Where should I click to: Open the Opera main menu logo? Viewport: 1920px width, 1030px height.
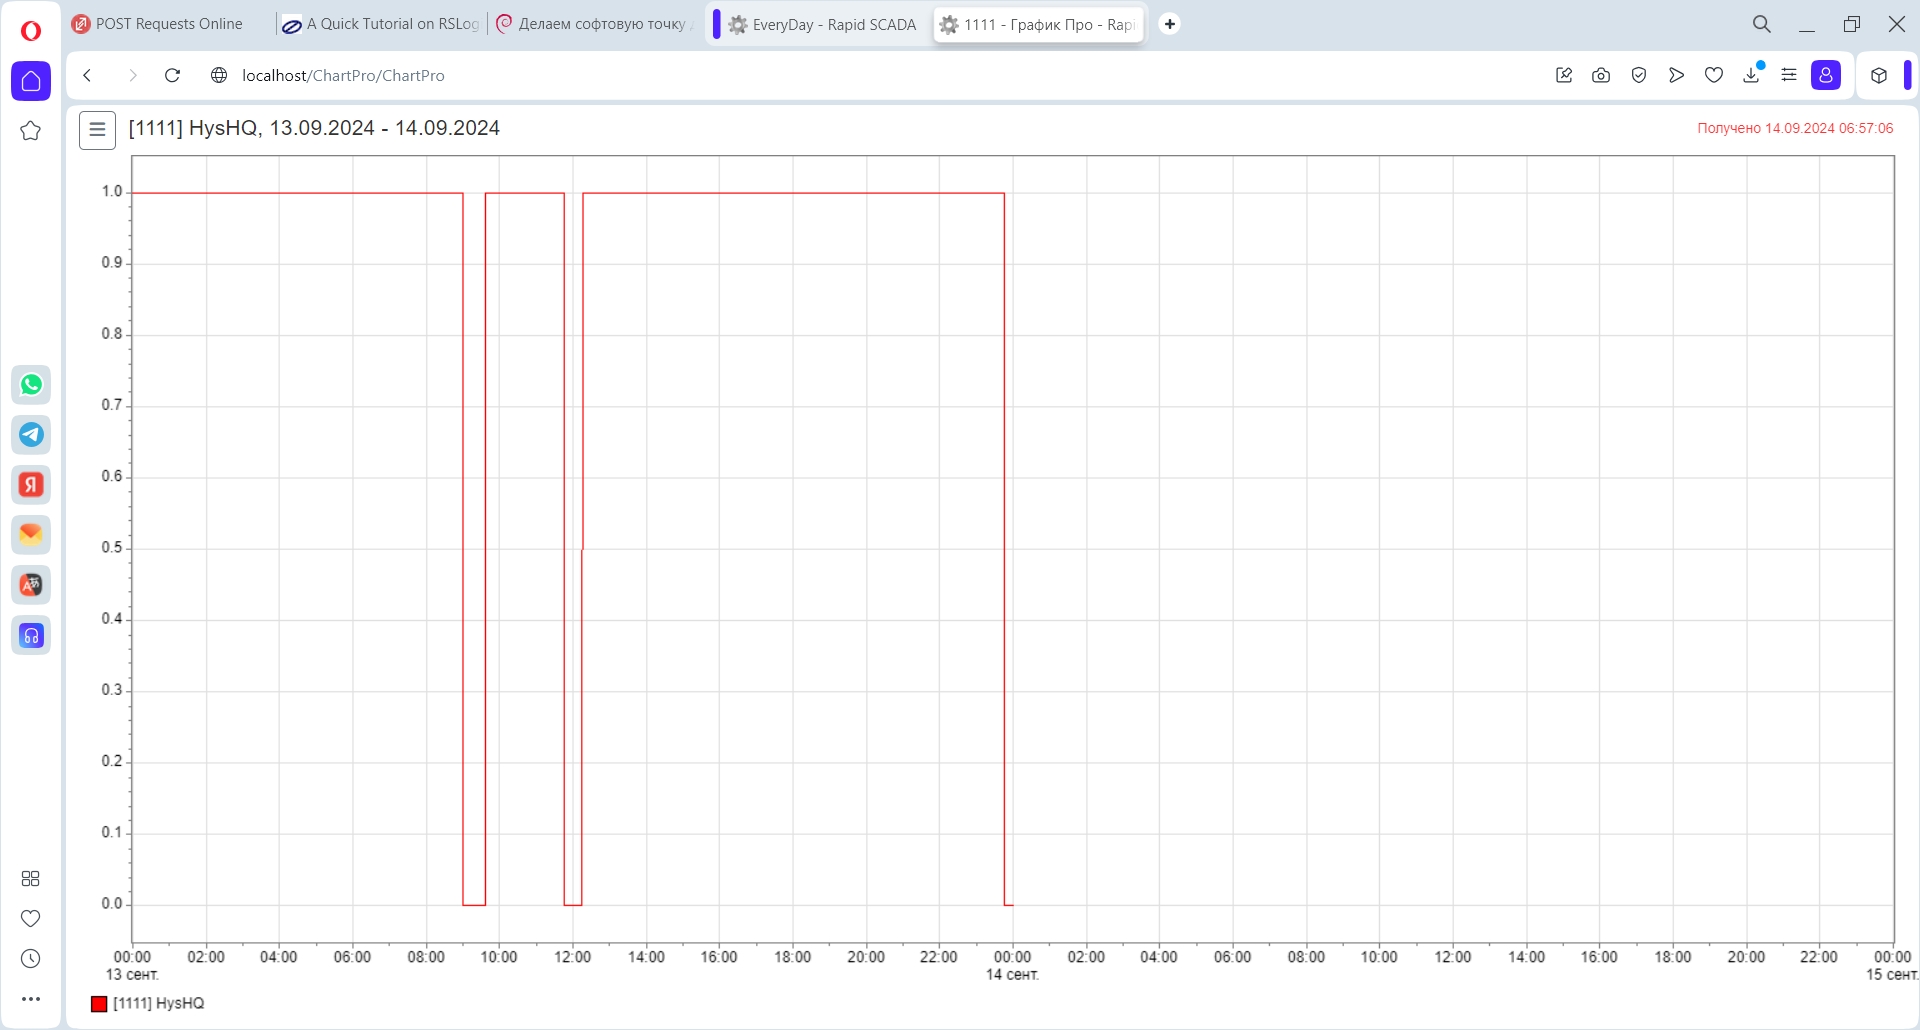click(31, 31)
